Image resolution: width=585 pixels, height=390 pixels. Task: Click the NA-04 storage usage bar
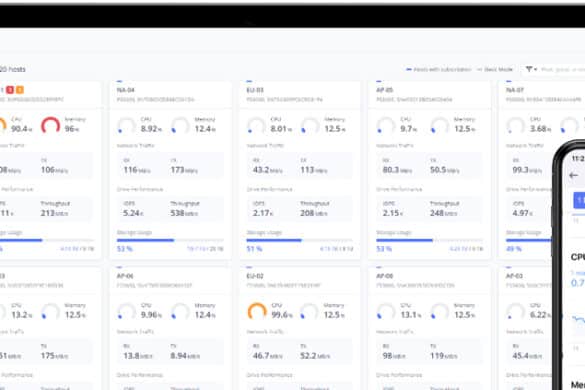[x=170, y=240]
